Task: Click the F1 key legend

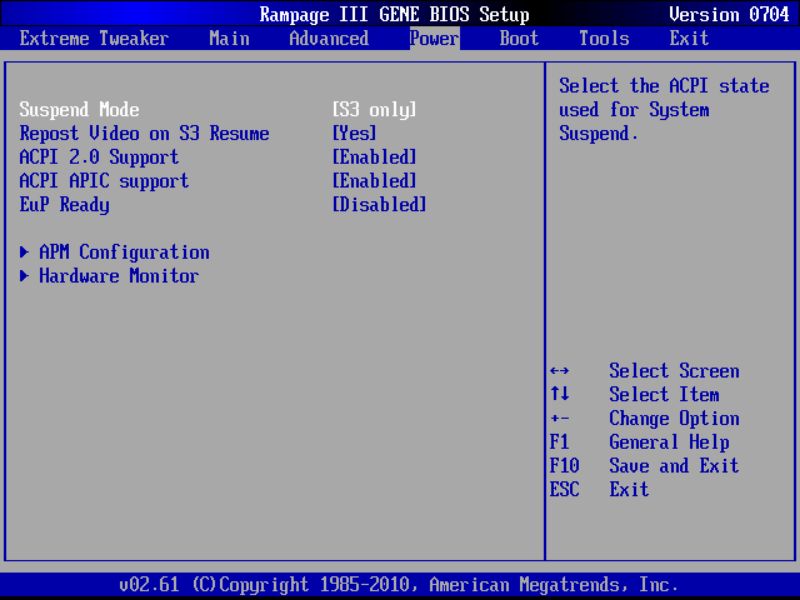Action: point(560,442)
